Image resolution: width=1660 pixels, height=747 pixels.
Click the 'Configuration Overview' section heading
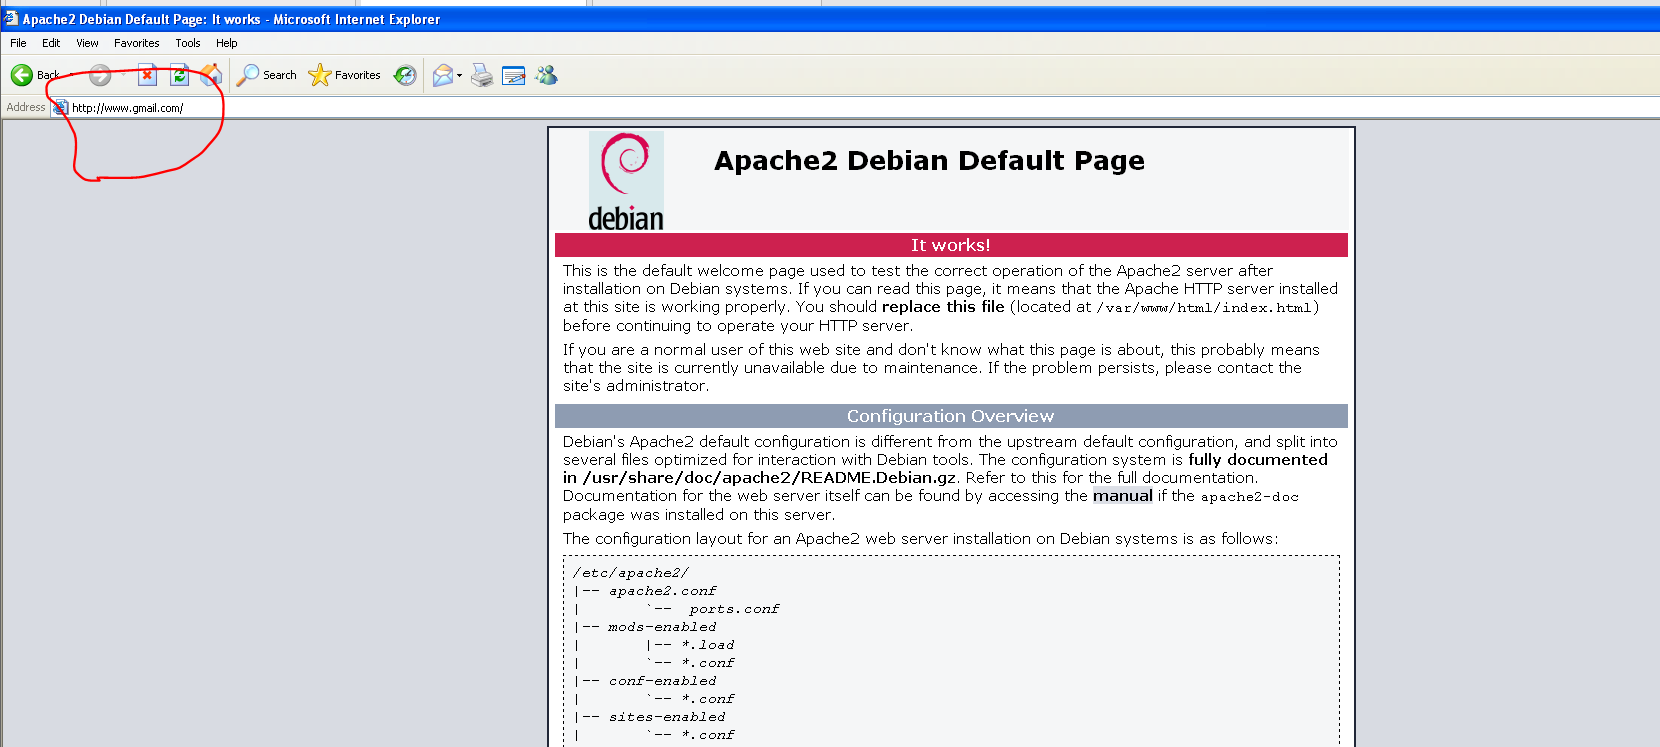point(951,416)
